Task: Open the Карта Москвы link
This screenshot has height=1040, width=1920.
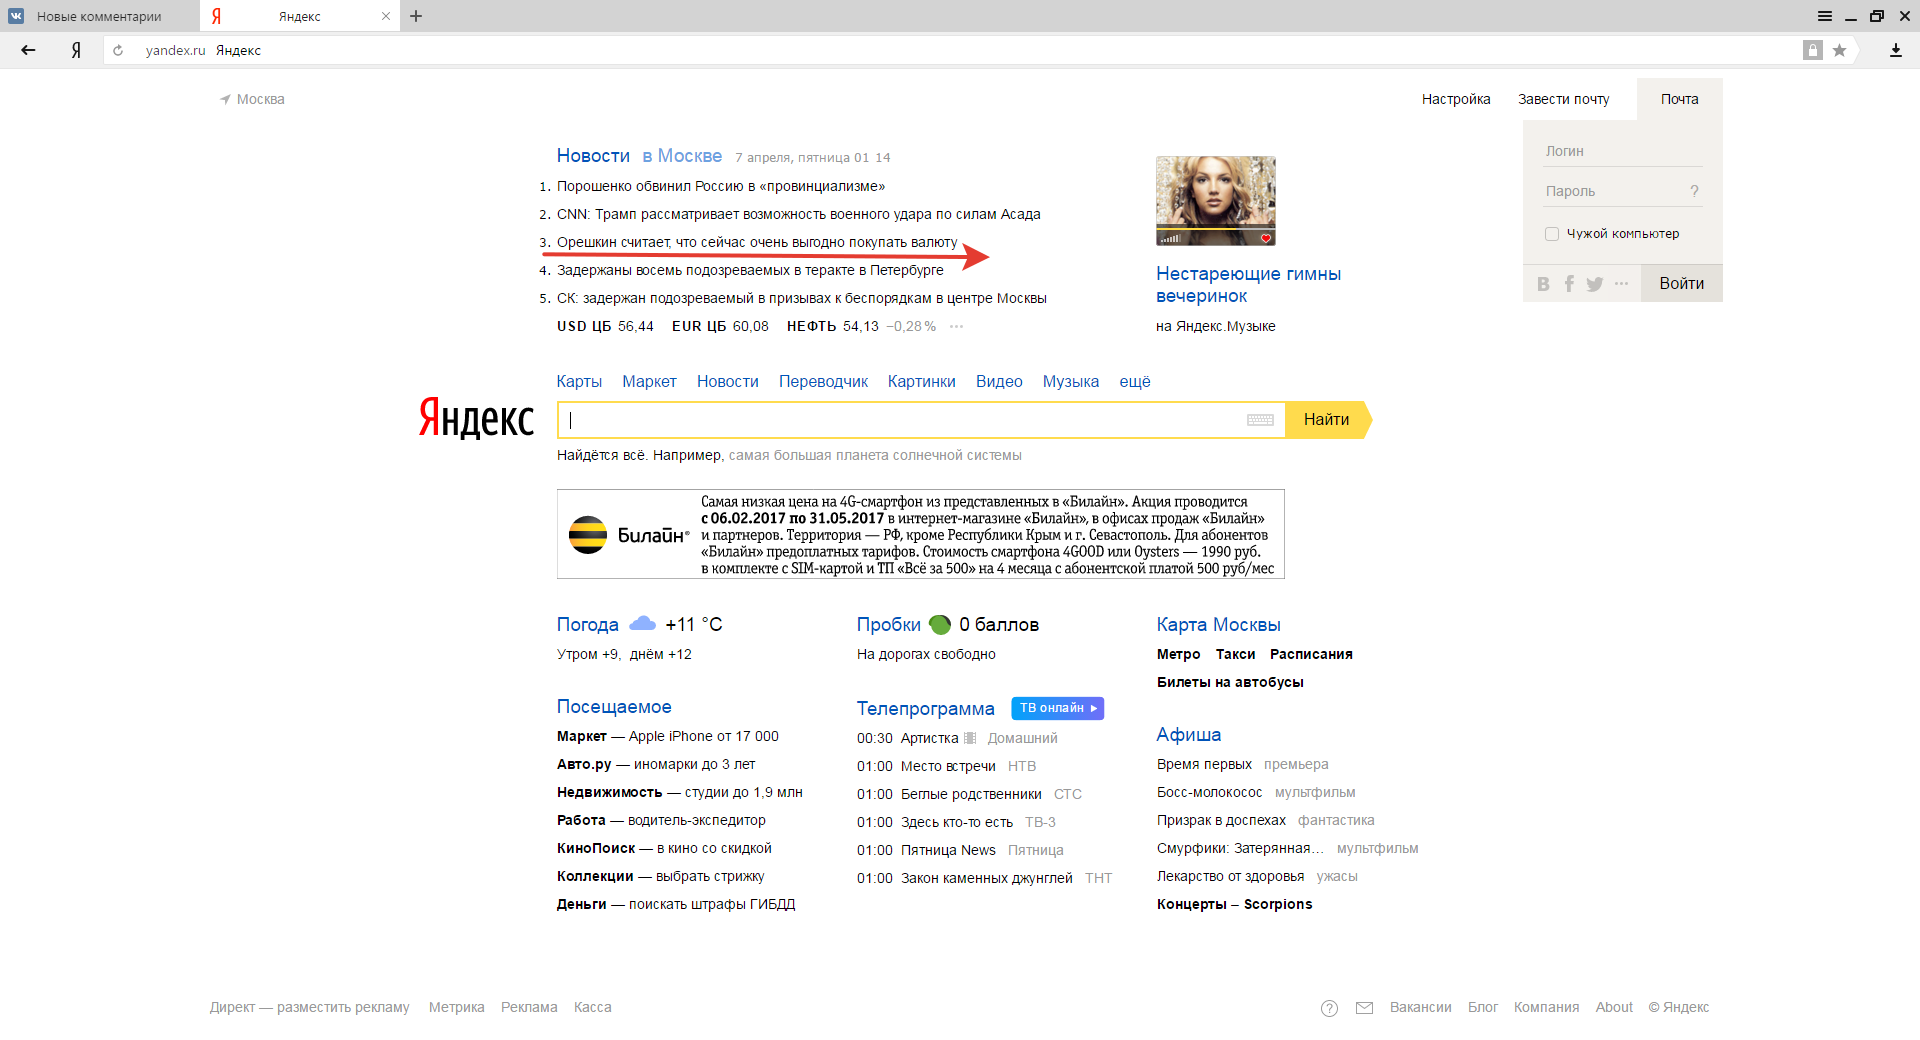Action: (1219, 625)
